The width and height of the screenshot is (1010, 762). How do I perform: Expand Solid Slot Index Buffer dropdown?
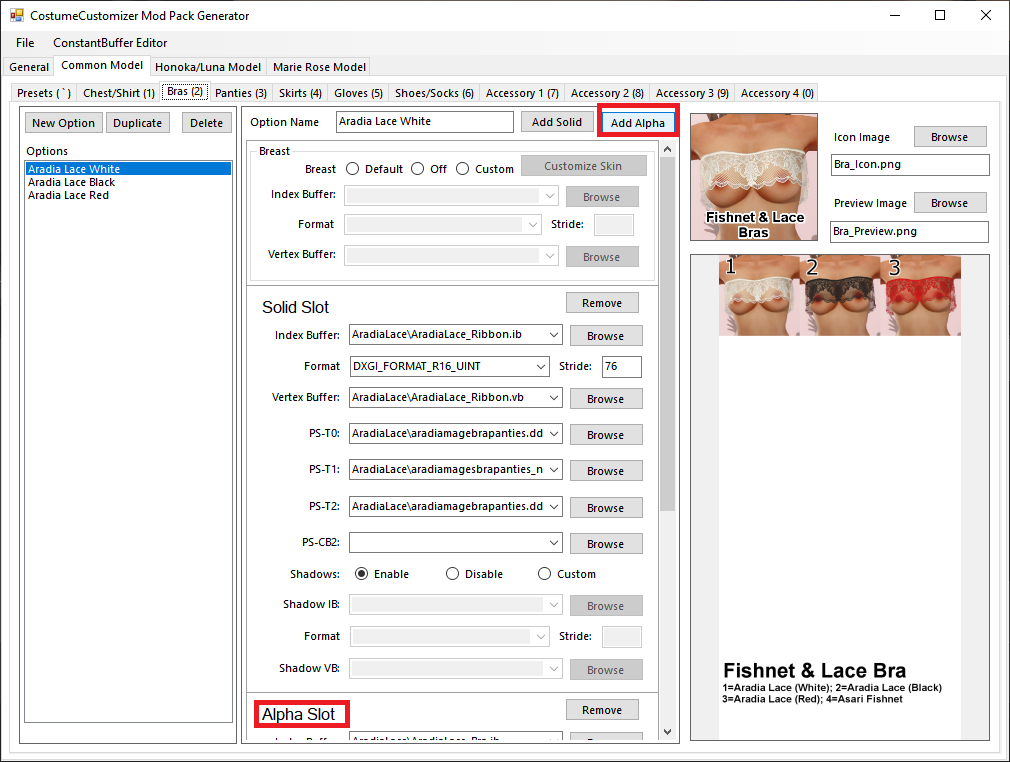[554, 335]
